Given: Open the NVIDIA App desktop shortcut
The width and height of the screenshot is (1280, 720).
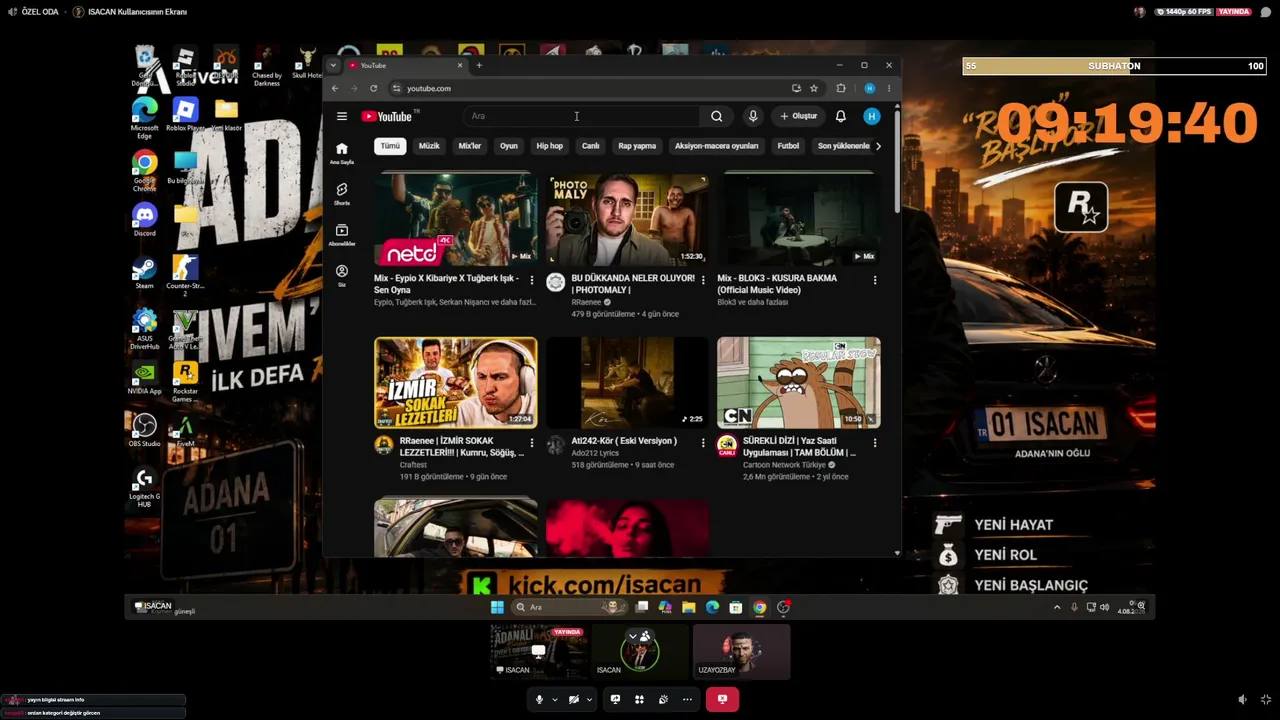Looking at the screenshot, I should click(x=145, y=378).
